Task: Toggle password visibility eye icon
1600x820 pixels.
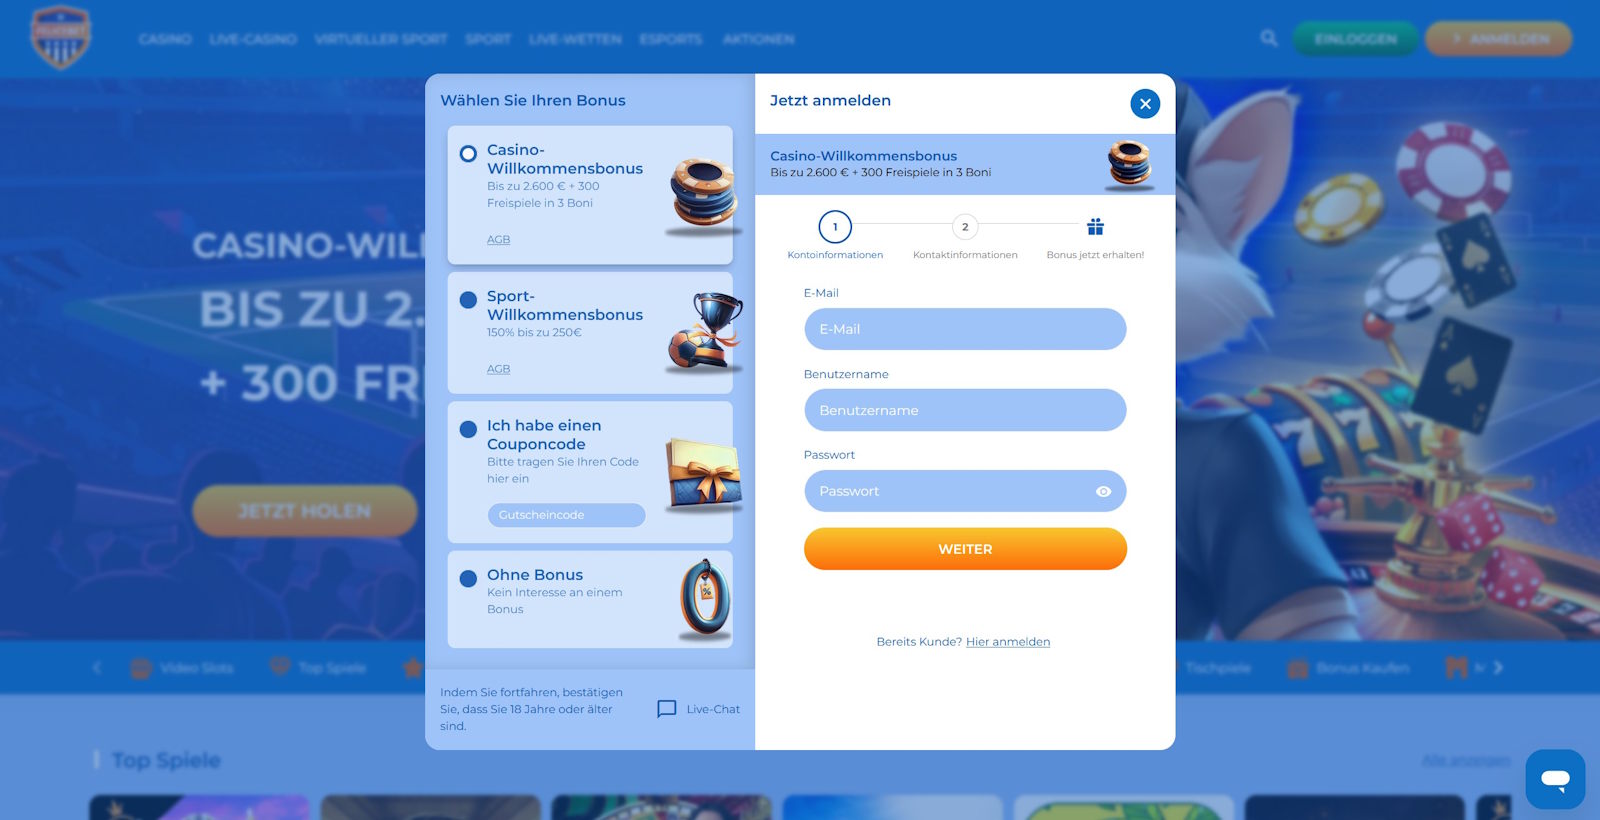Action: click(x=1103, y=492)
